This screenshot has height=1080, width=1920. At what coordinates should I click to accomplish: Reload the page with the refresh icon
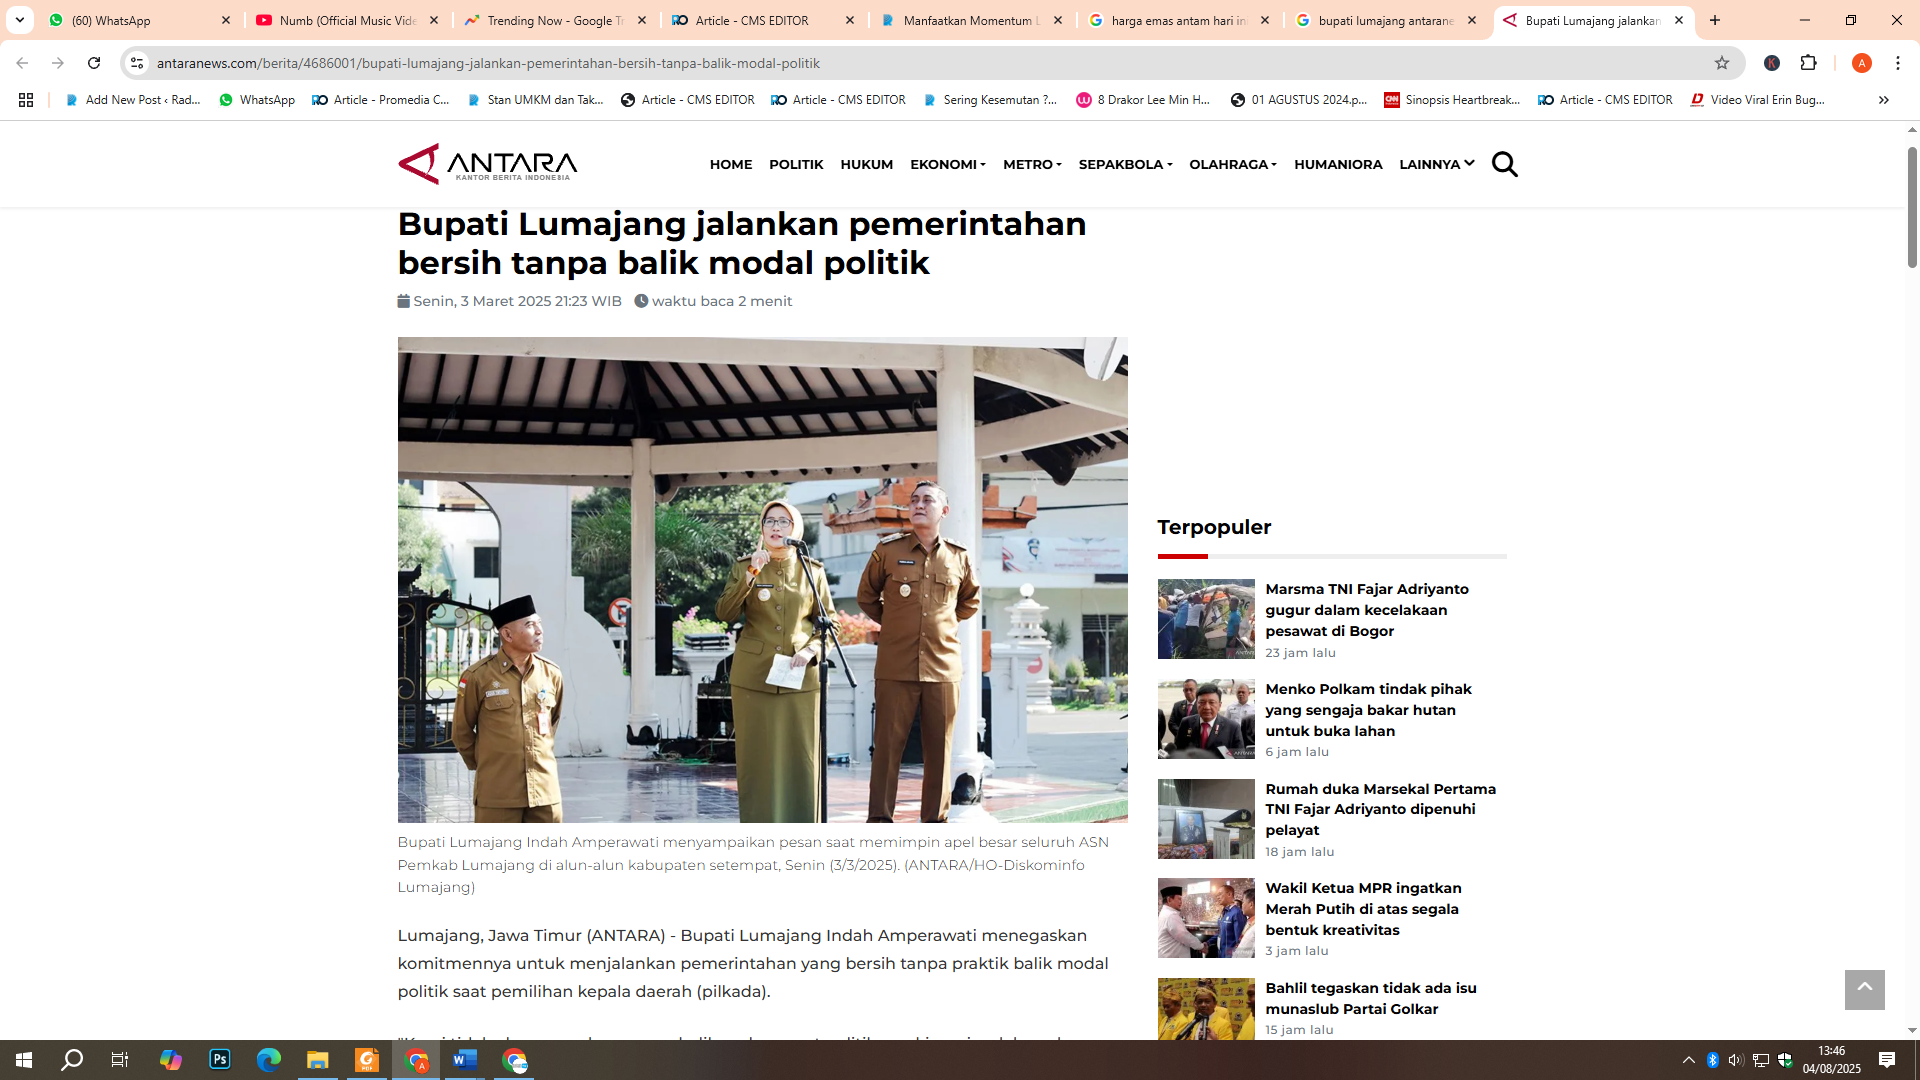coord(94,63)
